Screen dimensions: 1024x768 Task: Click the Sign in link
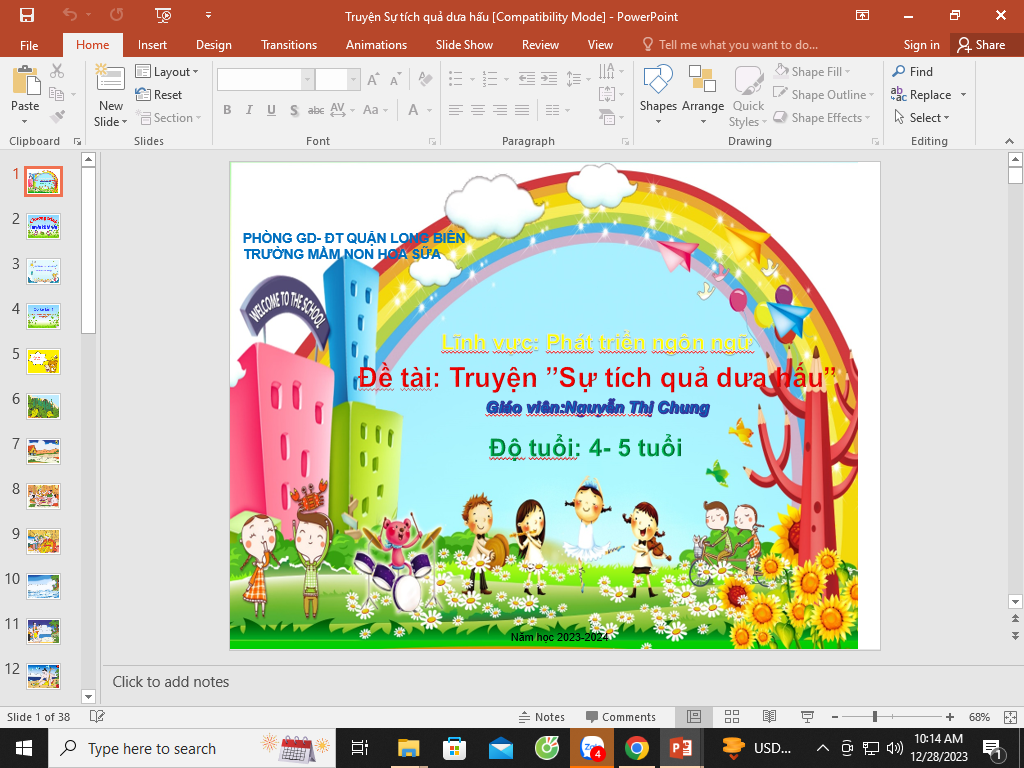(x=921, y=45)
